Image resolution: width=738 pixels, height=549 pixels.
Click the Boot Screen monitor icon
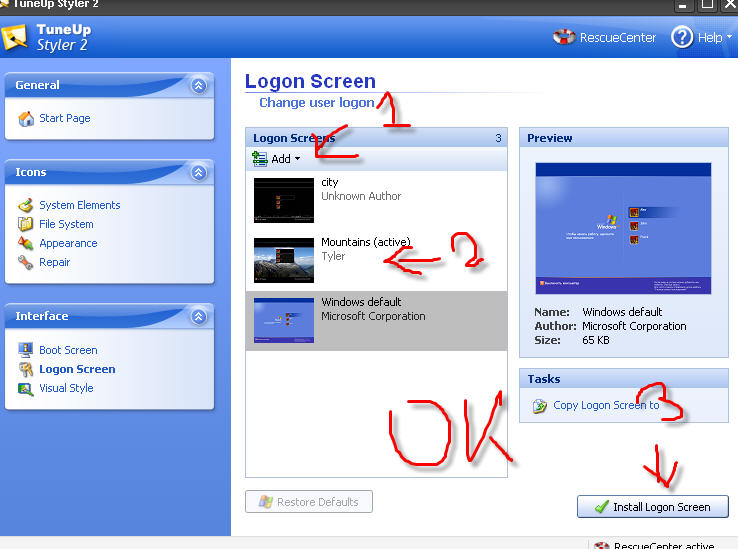click(25, 350)
